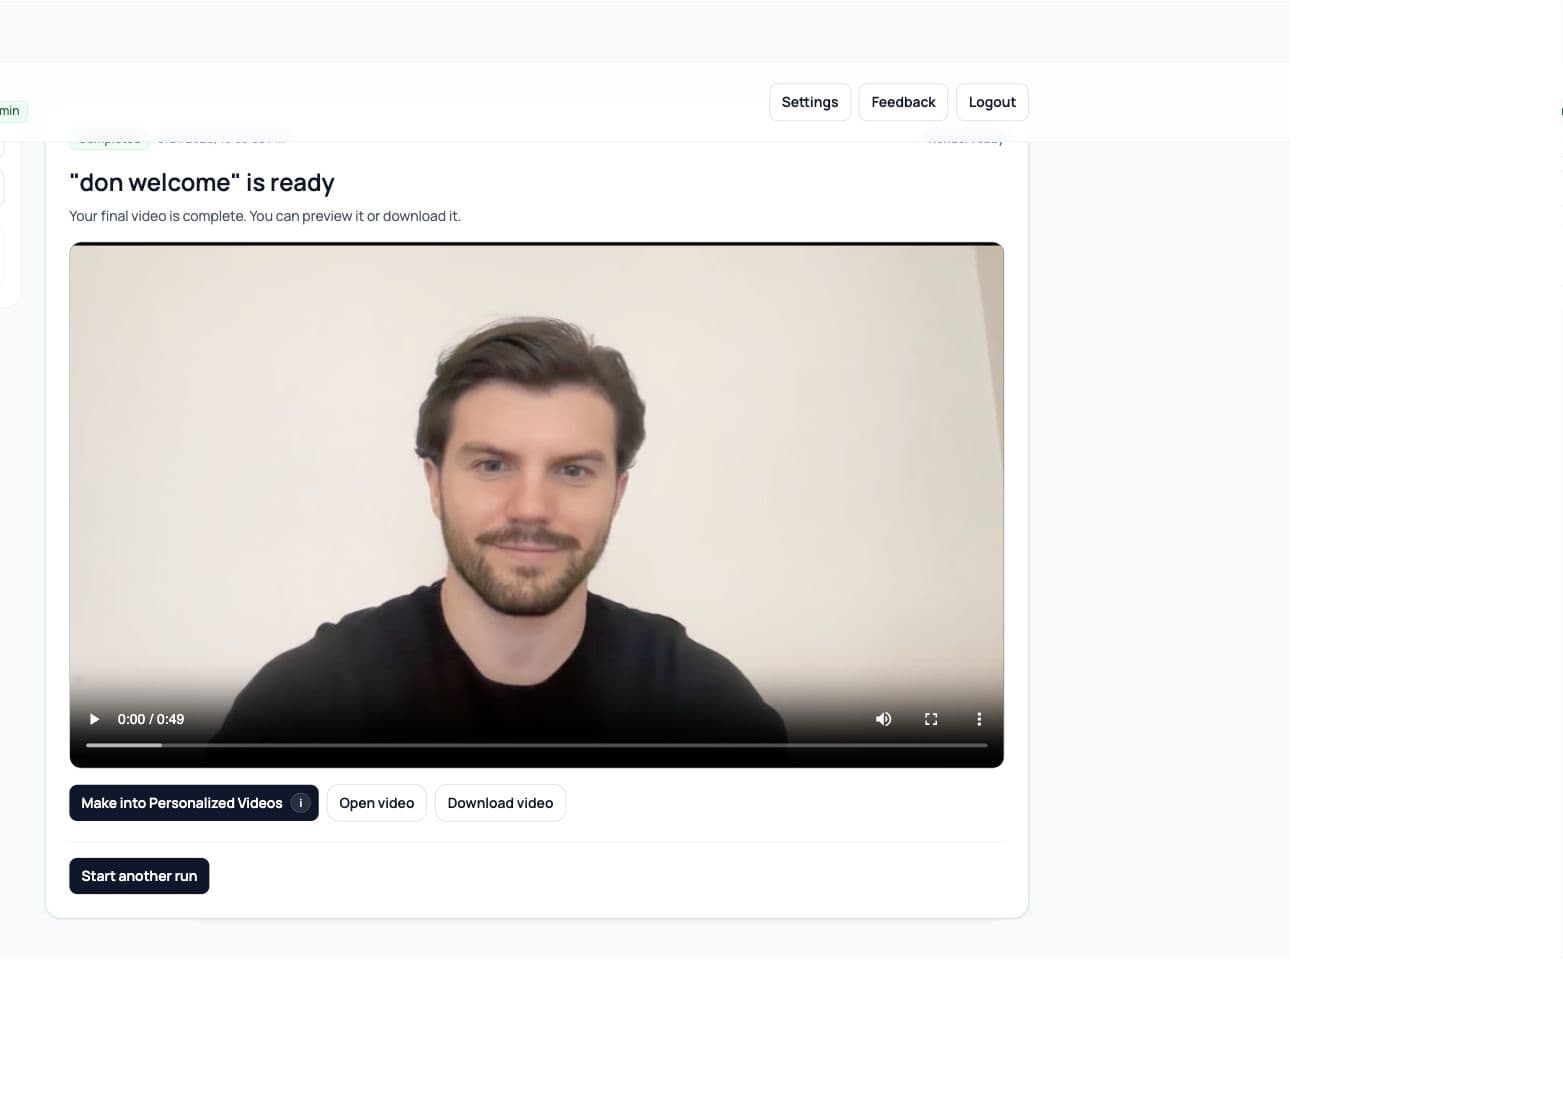Log out using the Logout button
This screenshot has width=1563, height=1119.
tap(992, 102)
